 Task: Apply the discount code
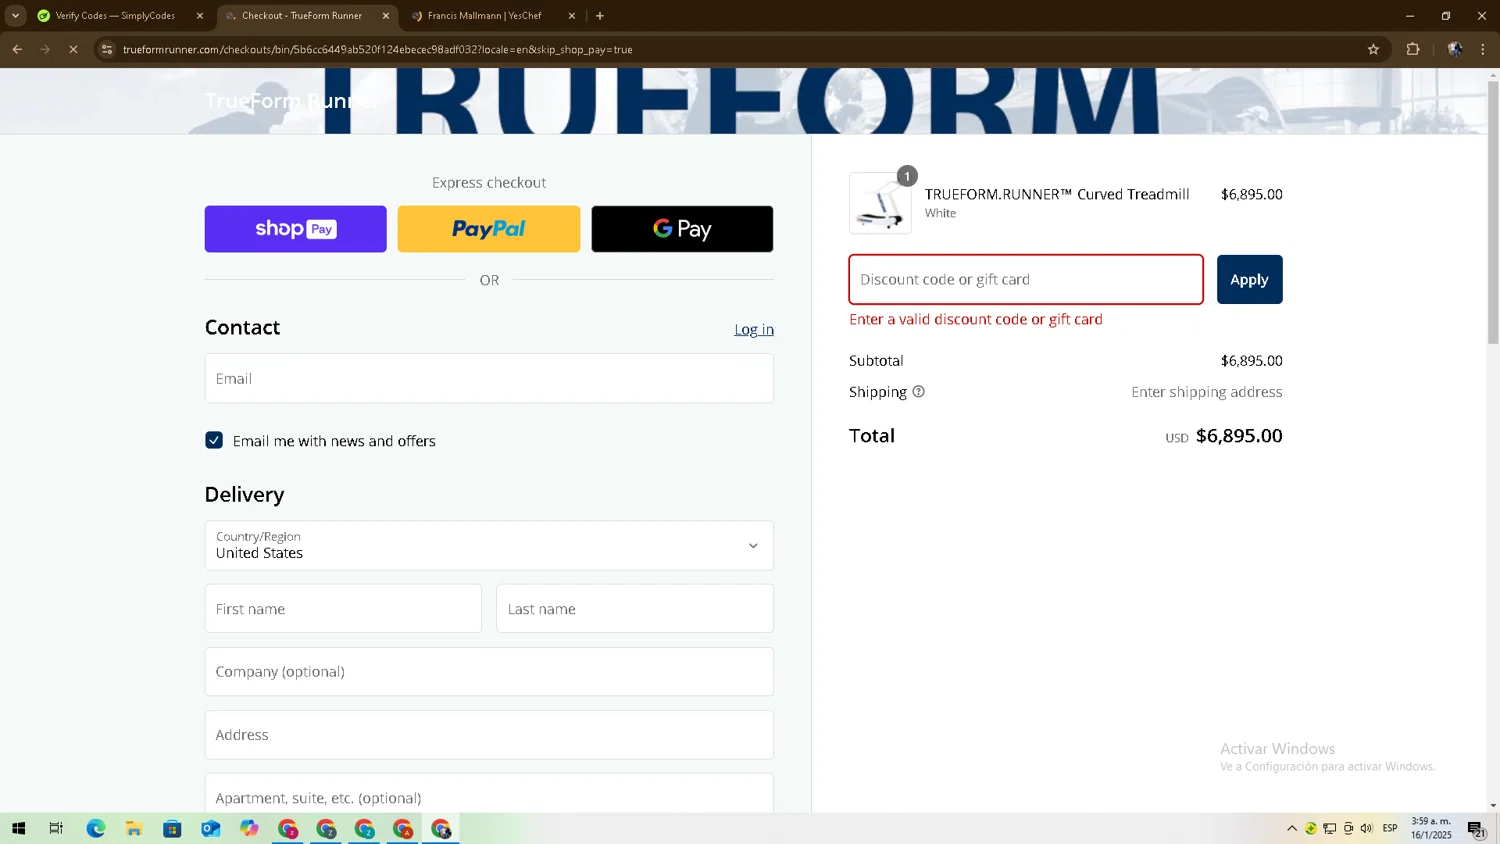(x=1249, y=279)
